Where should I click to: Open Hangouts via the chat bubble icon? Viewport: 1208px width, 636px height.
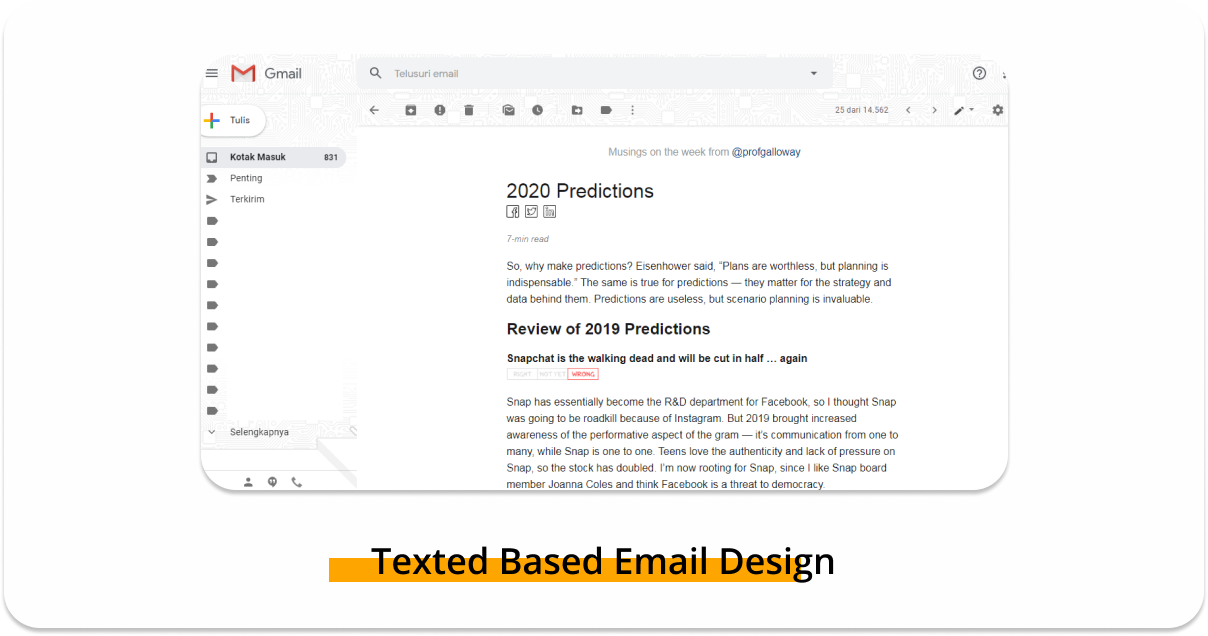pyautogui.click(x=272, y=482)
